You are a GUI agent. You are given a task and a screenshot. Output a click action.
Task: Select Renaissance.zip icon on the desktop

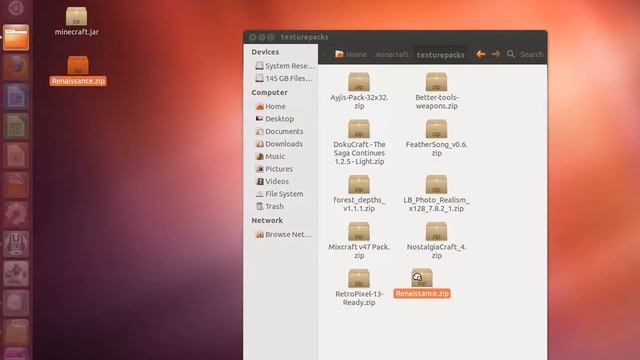point(78,65)
